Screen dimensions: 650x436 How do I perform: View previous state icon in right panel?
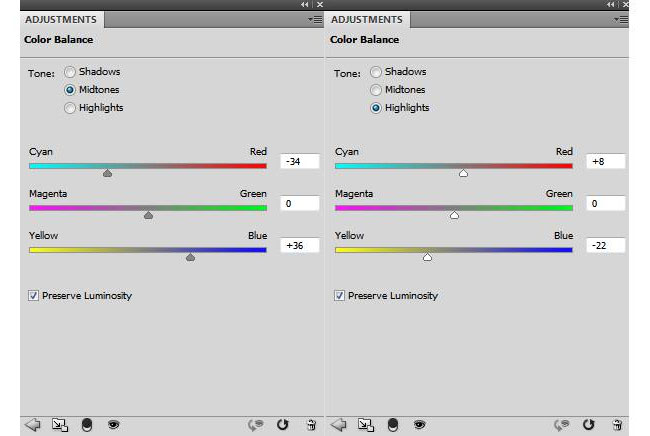[x=562, y=425]
